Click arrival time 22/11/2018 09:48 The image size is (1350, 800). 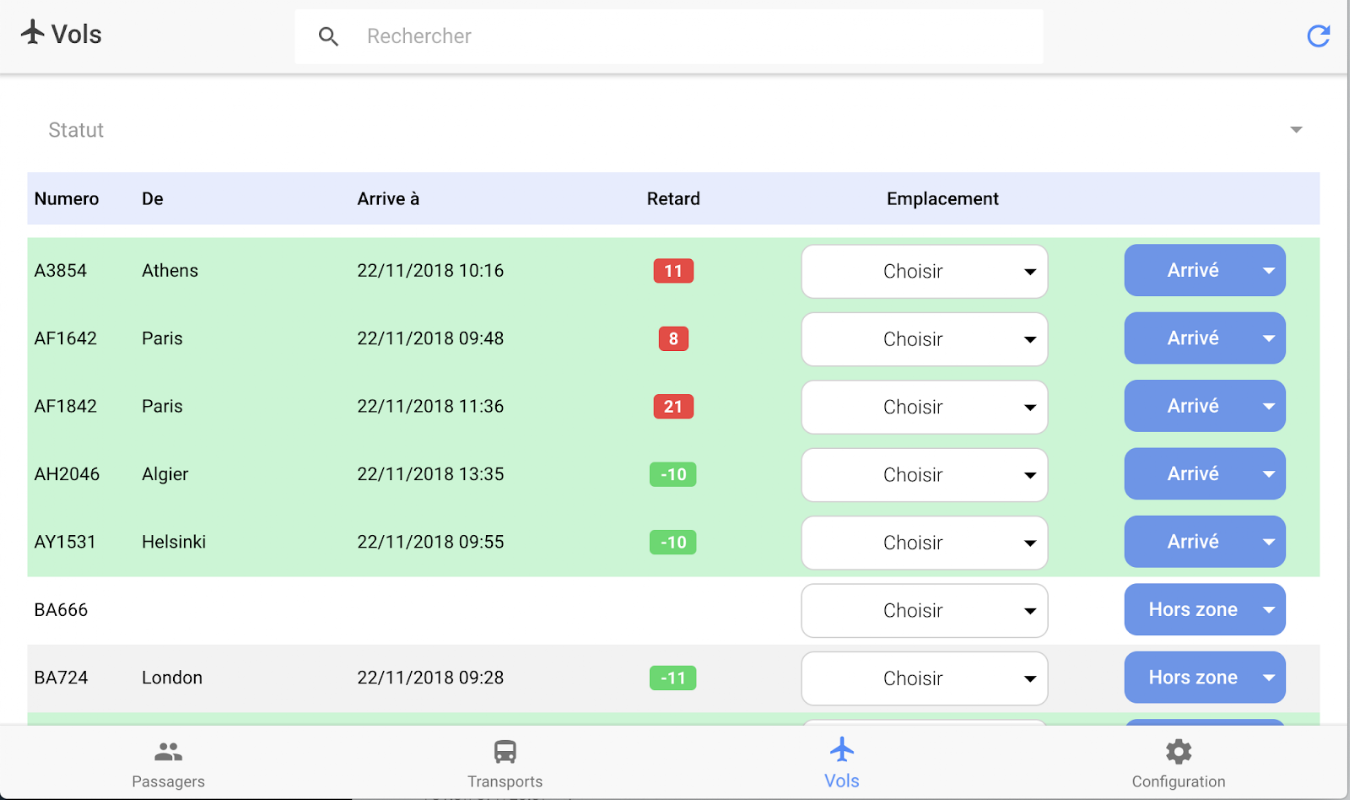pos(430,339)
